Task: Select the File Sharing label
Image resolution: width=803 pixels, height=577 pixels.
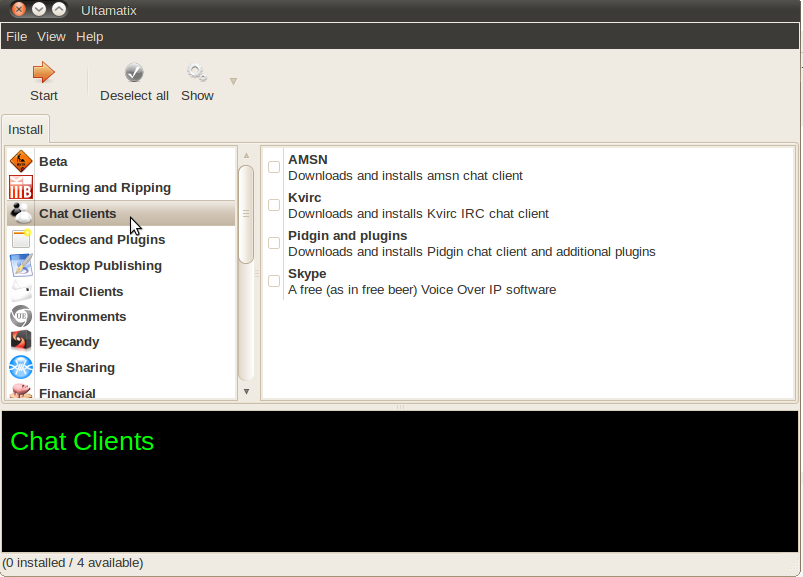Action: point(77,368)
